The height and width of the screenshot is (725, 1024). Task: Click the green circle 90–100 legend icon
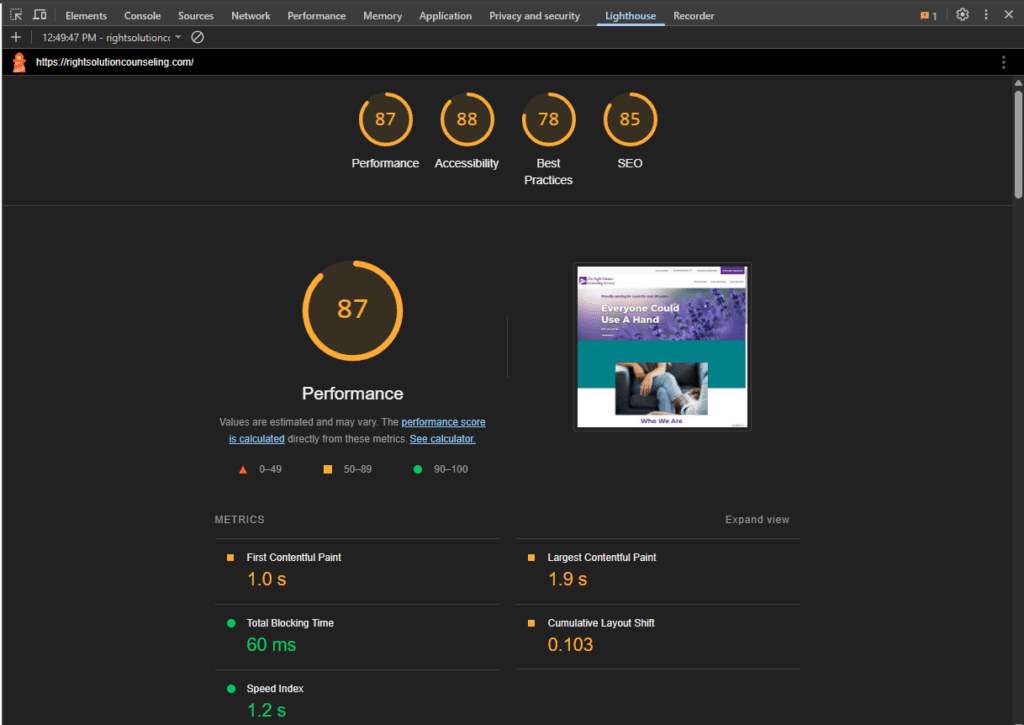click(418, 469)
